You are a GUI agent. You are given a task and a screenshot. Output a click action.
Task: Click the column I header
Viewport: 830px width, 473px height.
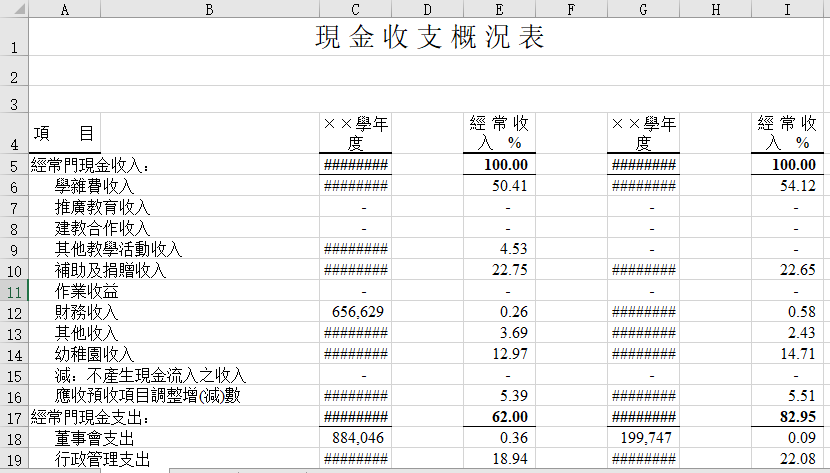pos(789,9)
